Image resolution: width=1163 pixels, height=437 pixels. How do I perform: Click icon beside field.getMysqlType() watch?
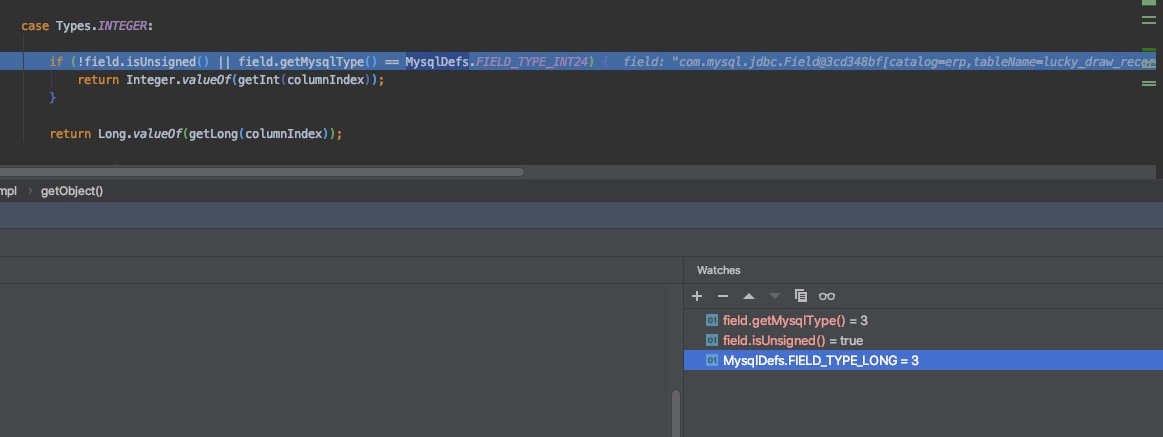[x=711, y=321]
